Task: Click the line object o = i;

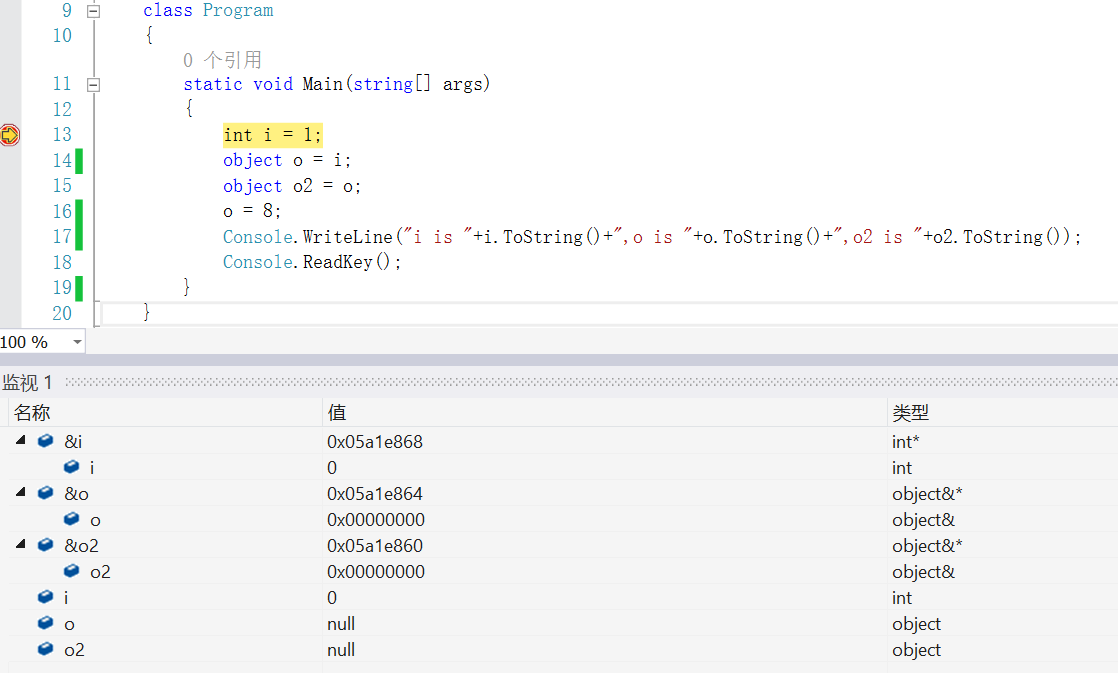Action: [287, 160]
